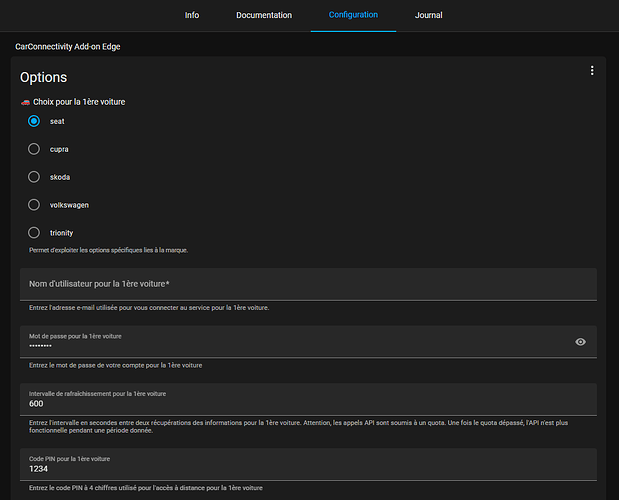
Task: Select the cupra radio button
Action: click(x=34, y=149)
